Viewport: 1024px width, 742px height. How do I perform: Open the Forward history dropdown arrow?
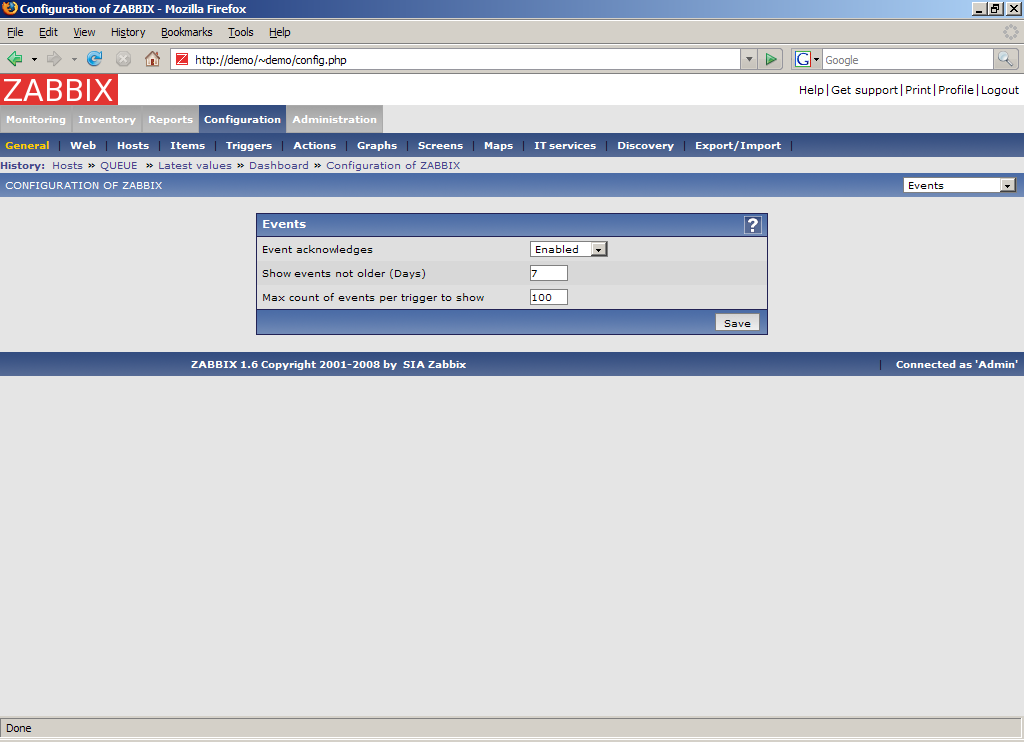(74, 59)
